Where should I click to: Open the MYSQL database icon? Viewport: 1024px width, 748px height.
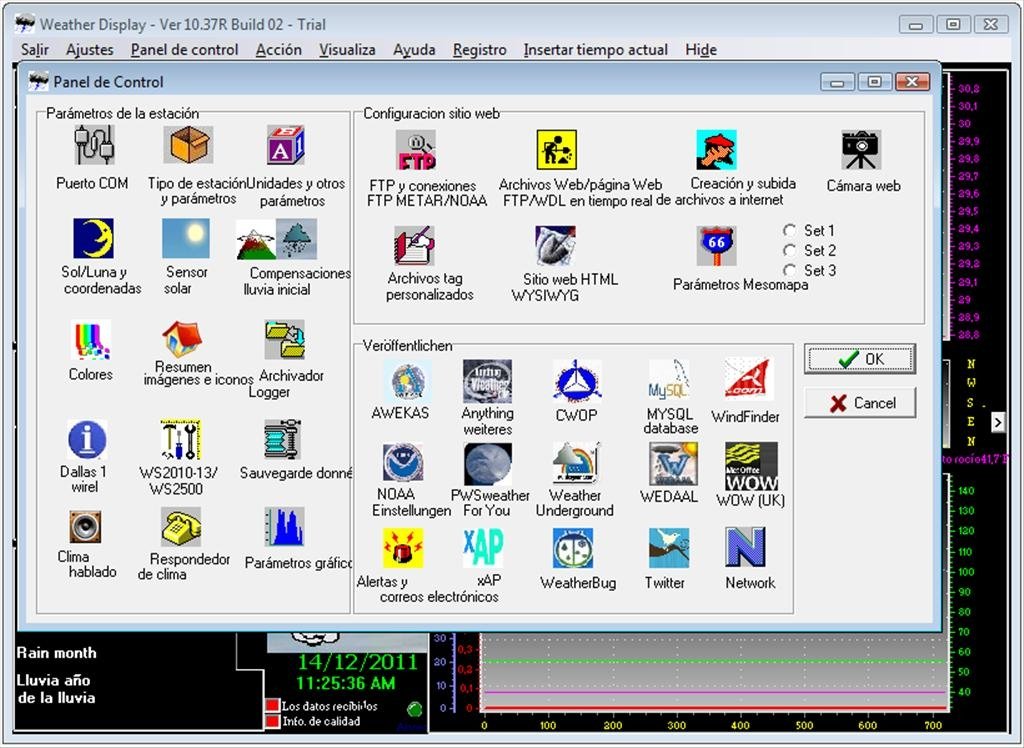coord(669,380)
